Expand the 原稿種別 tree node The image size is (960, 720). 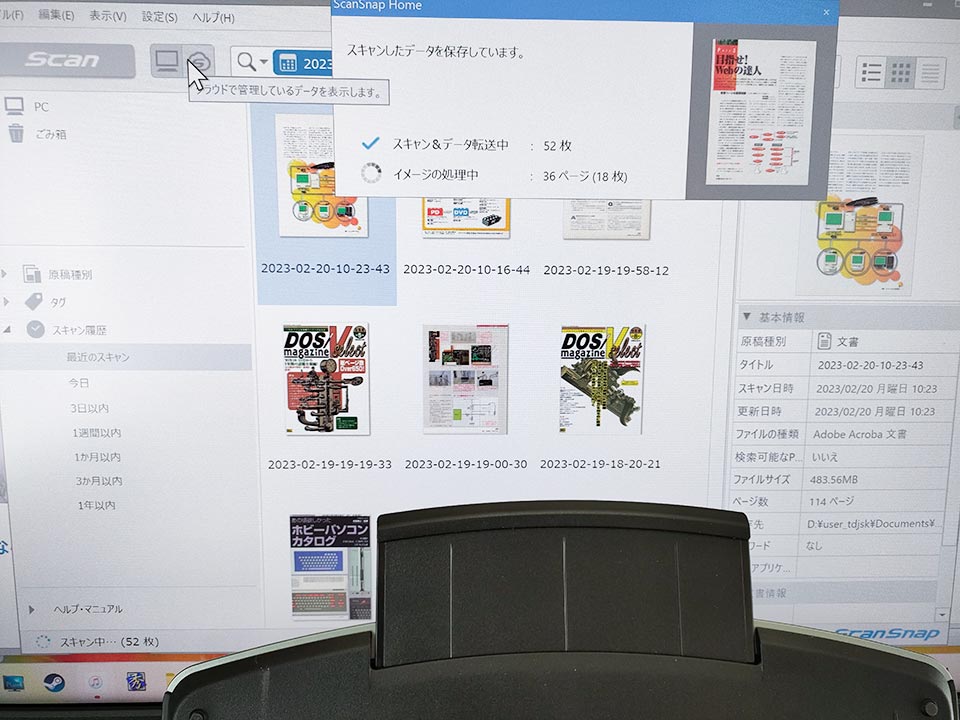[x=7, y=274]
